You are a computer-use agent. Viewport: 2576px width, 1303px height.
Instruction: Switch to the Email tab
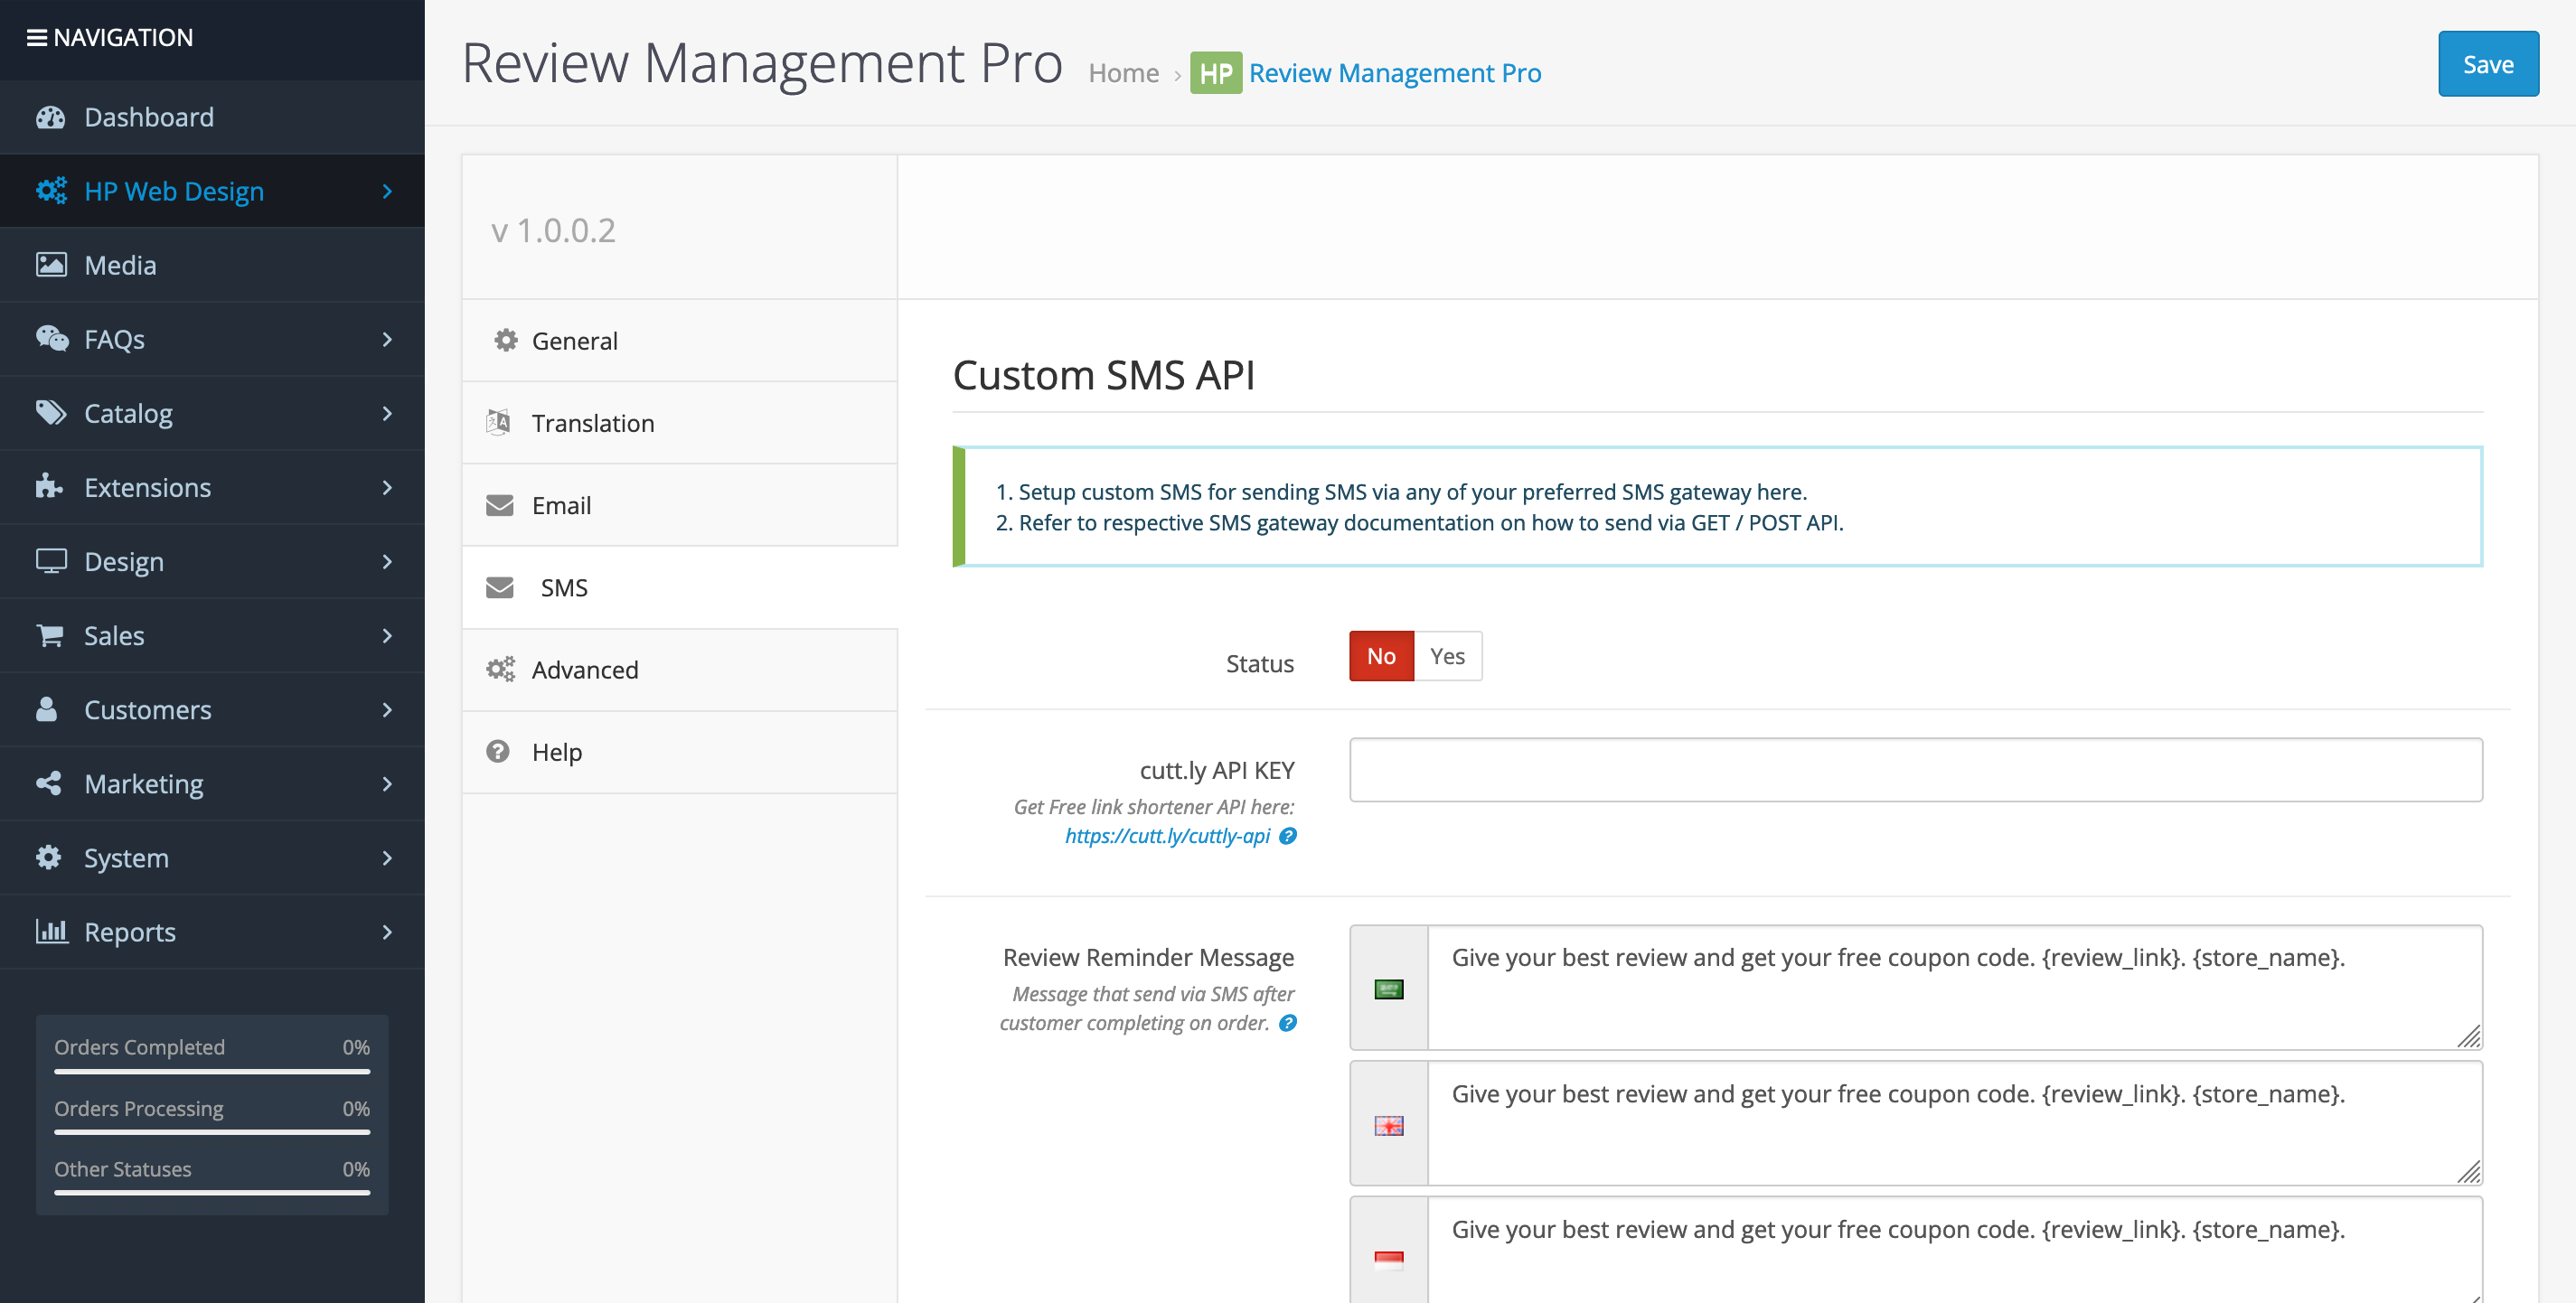pyautogui.click(x=561, y=505)
